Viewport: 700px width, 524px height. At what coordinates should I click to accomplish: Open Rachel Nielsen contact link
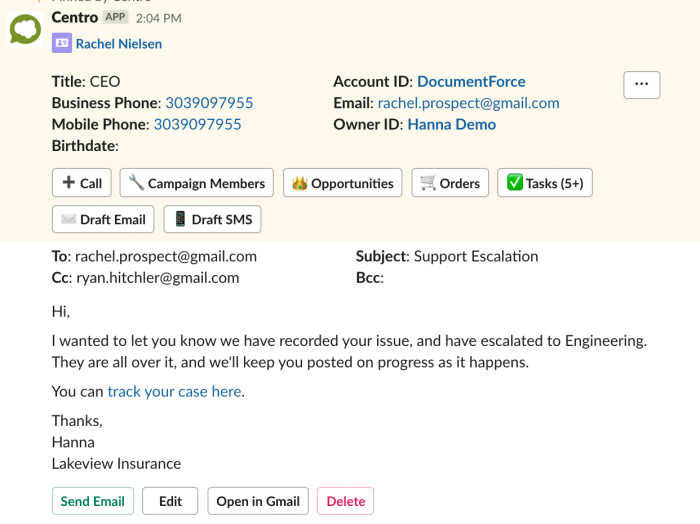(119, 44)
